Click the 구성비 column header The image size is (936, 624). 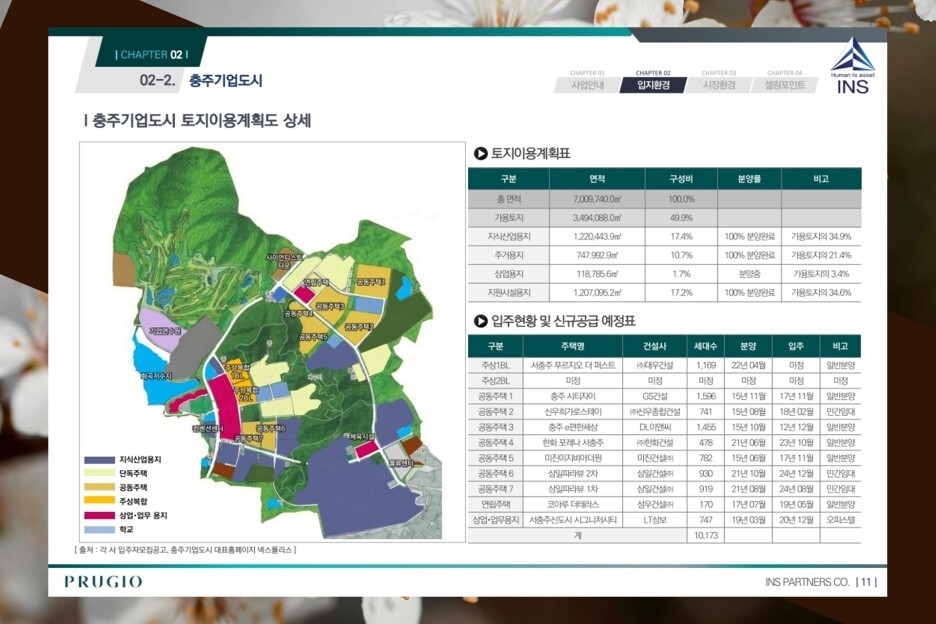681,179
